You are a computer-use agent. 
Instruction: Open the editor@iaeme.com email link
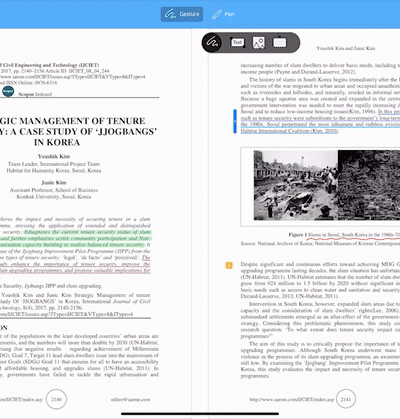pos(130,399)
